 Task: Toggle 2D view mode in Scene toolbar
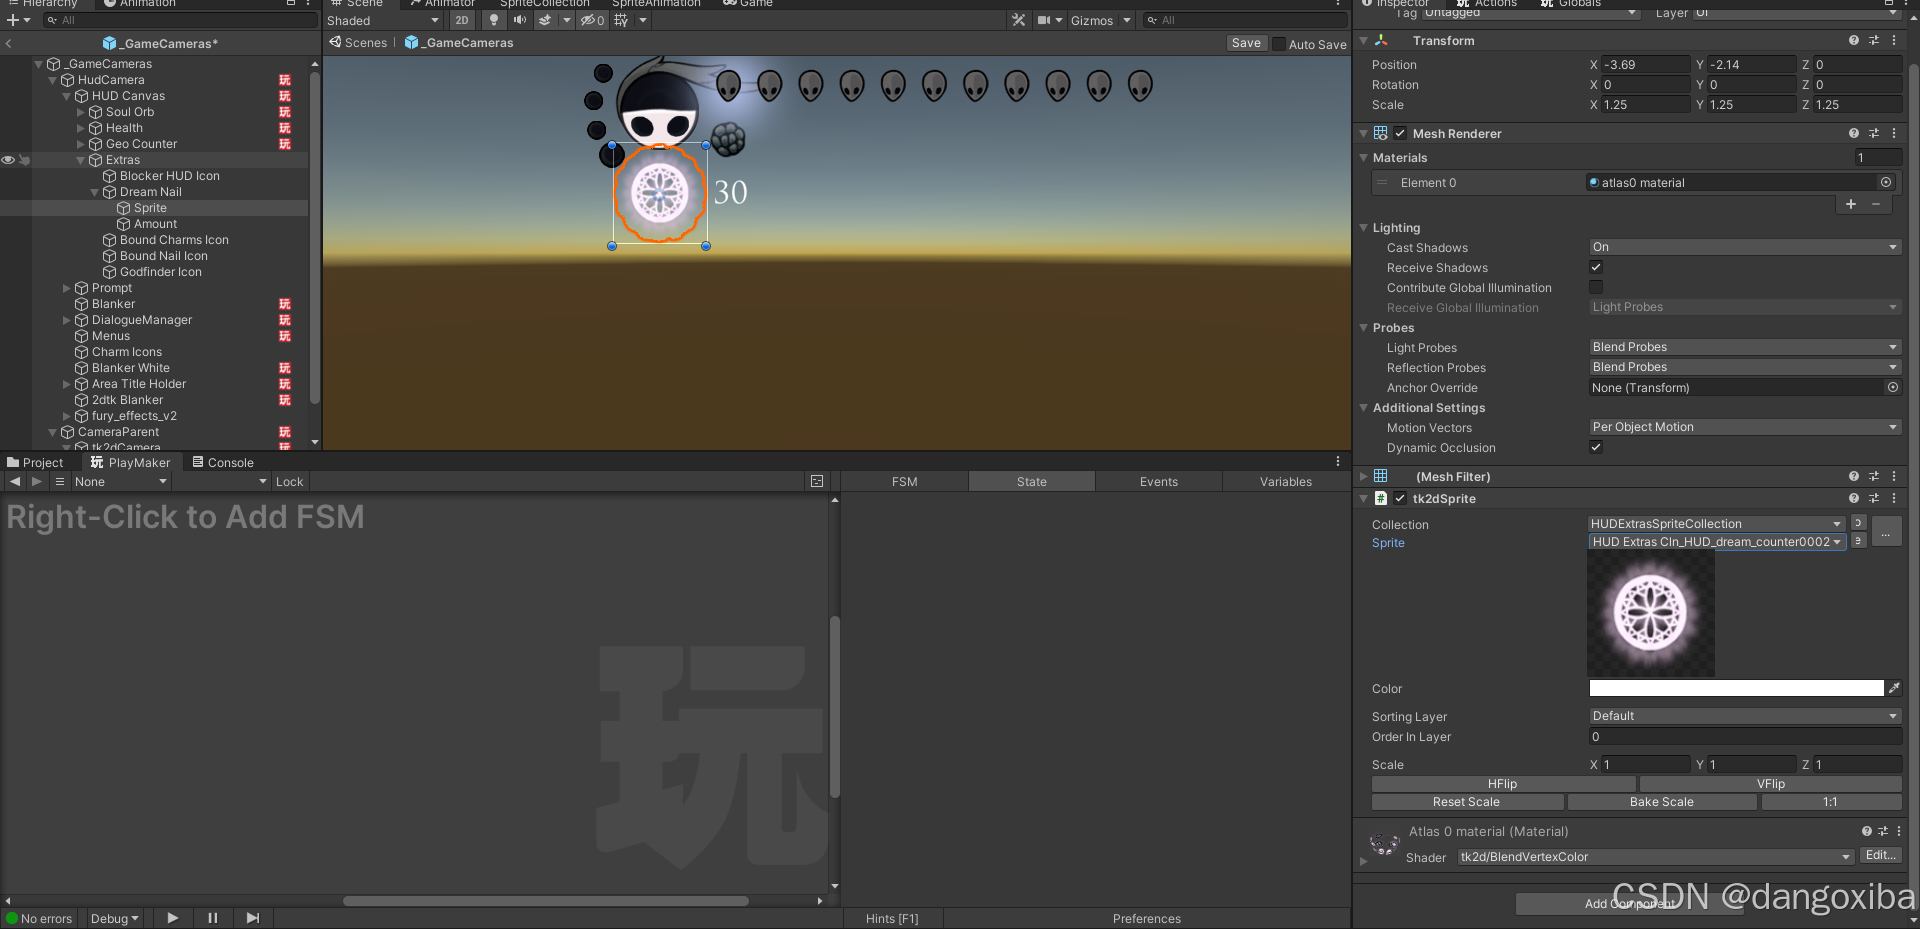(x=461, y=20)
